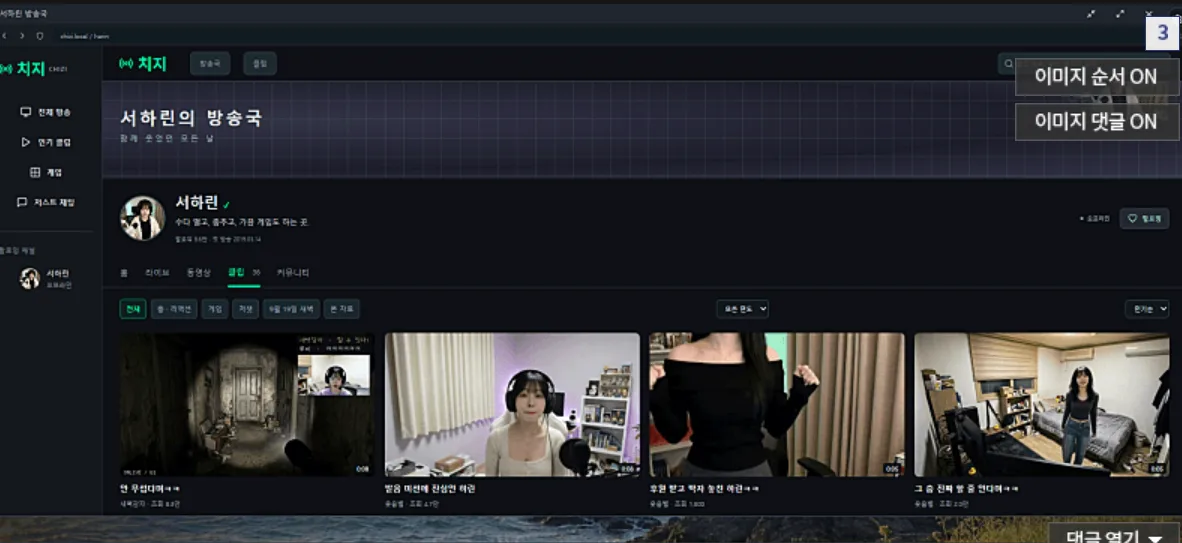Click the 서하린 channel name heading
Image resolution: width=1182 pixels, height=543 pixels.
pos(197,202)
